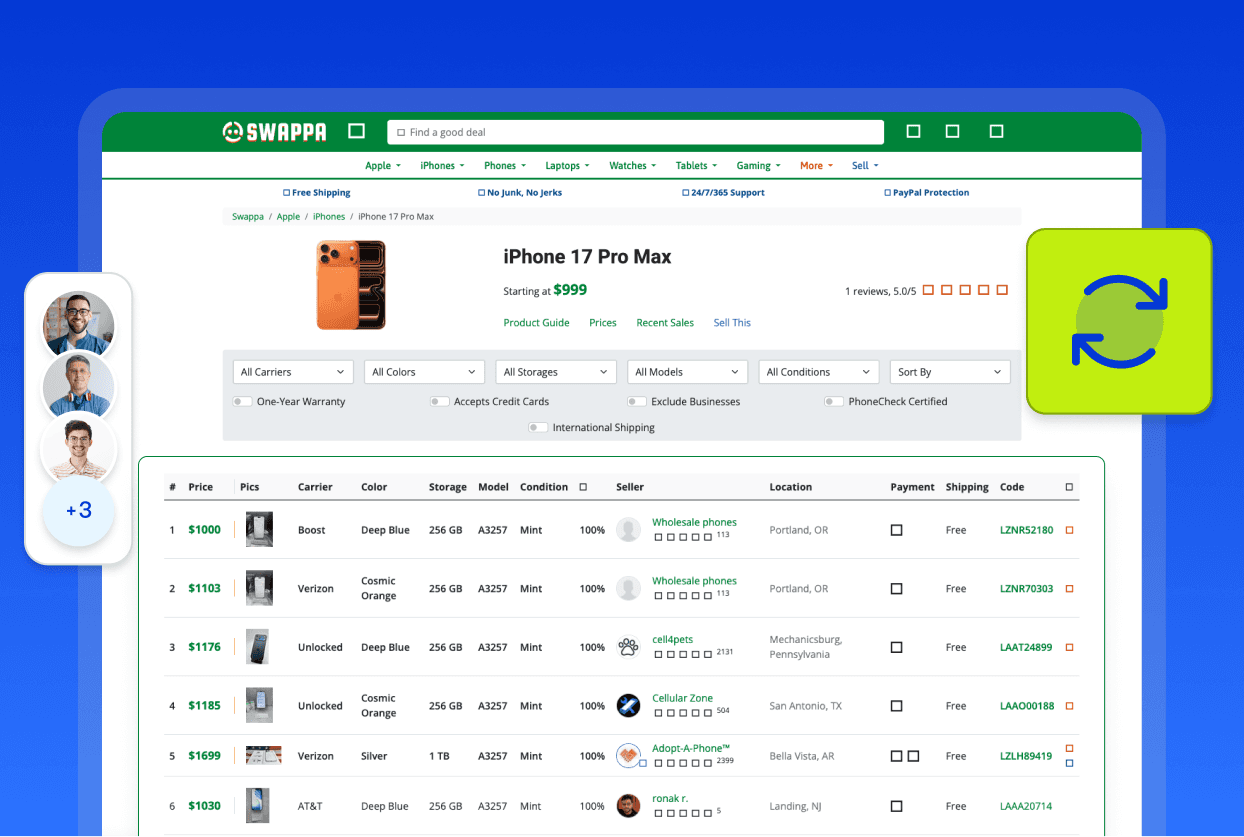
Task: Click the magnifier icon inside the search box
Action: (x=401, y=132)
